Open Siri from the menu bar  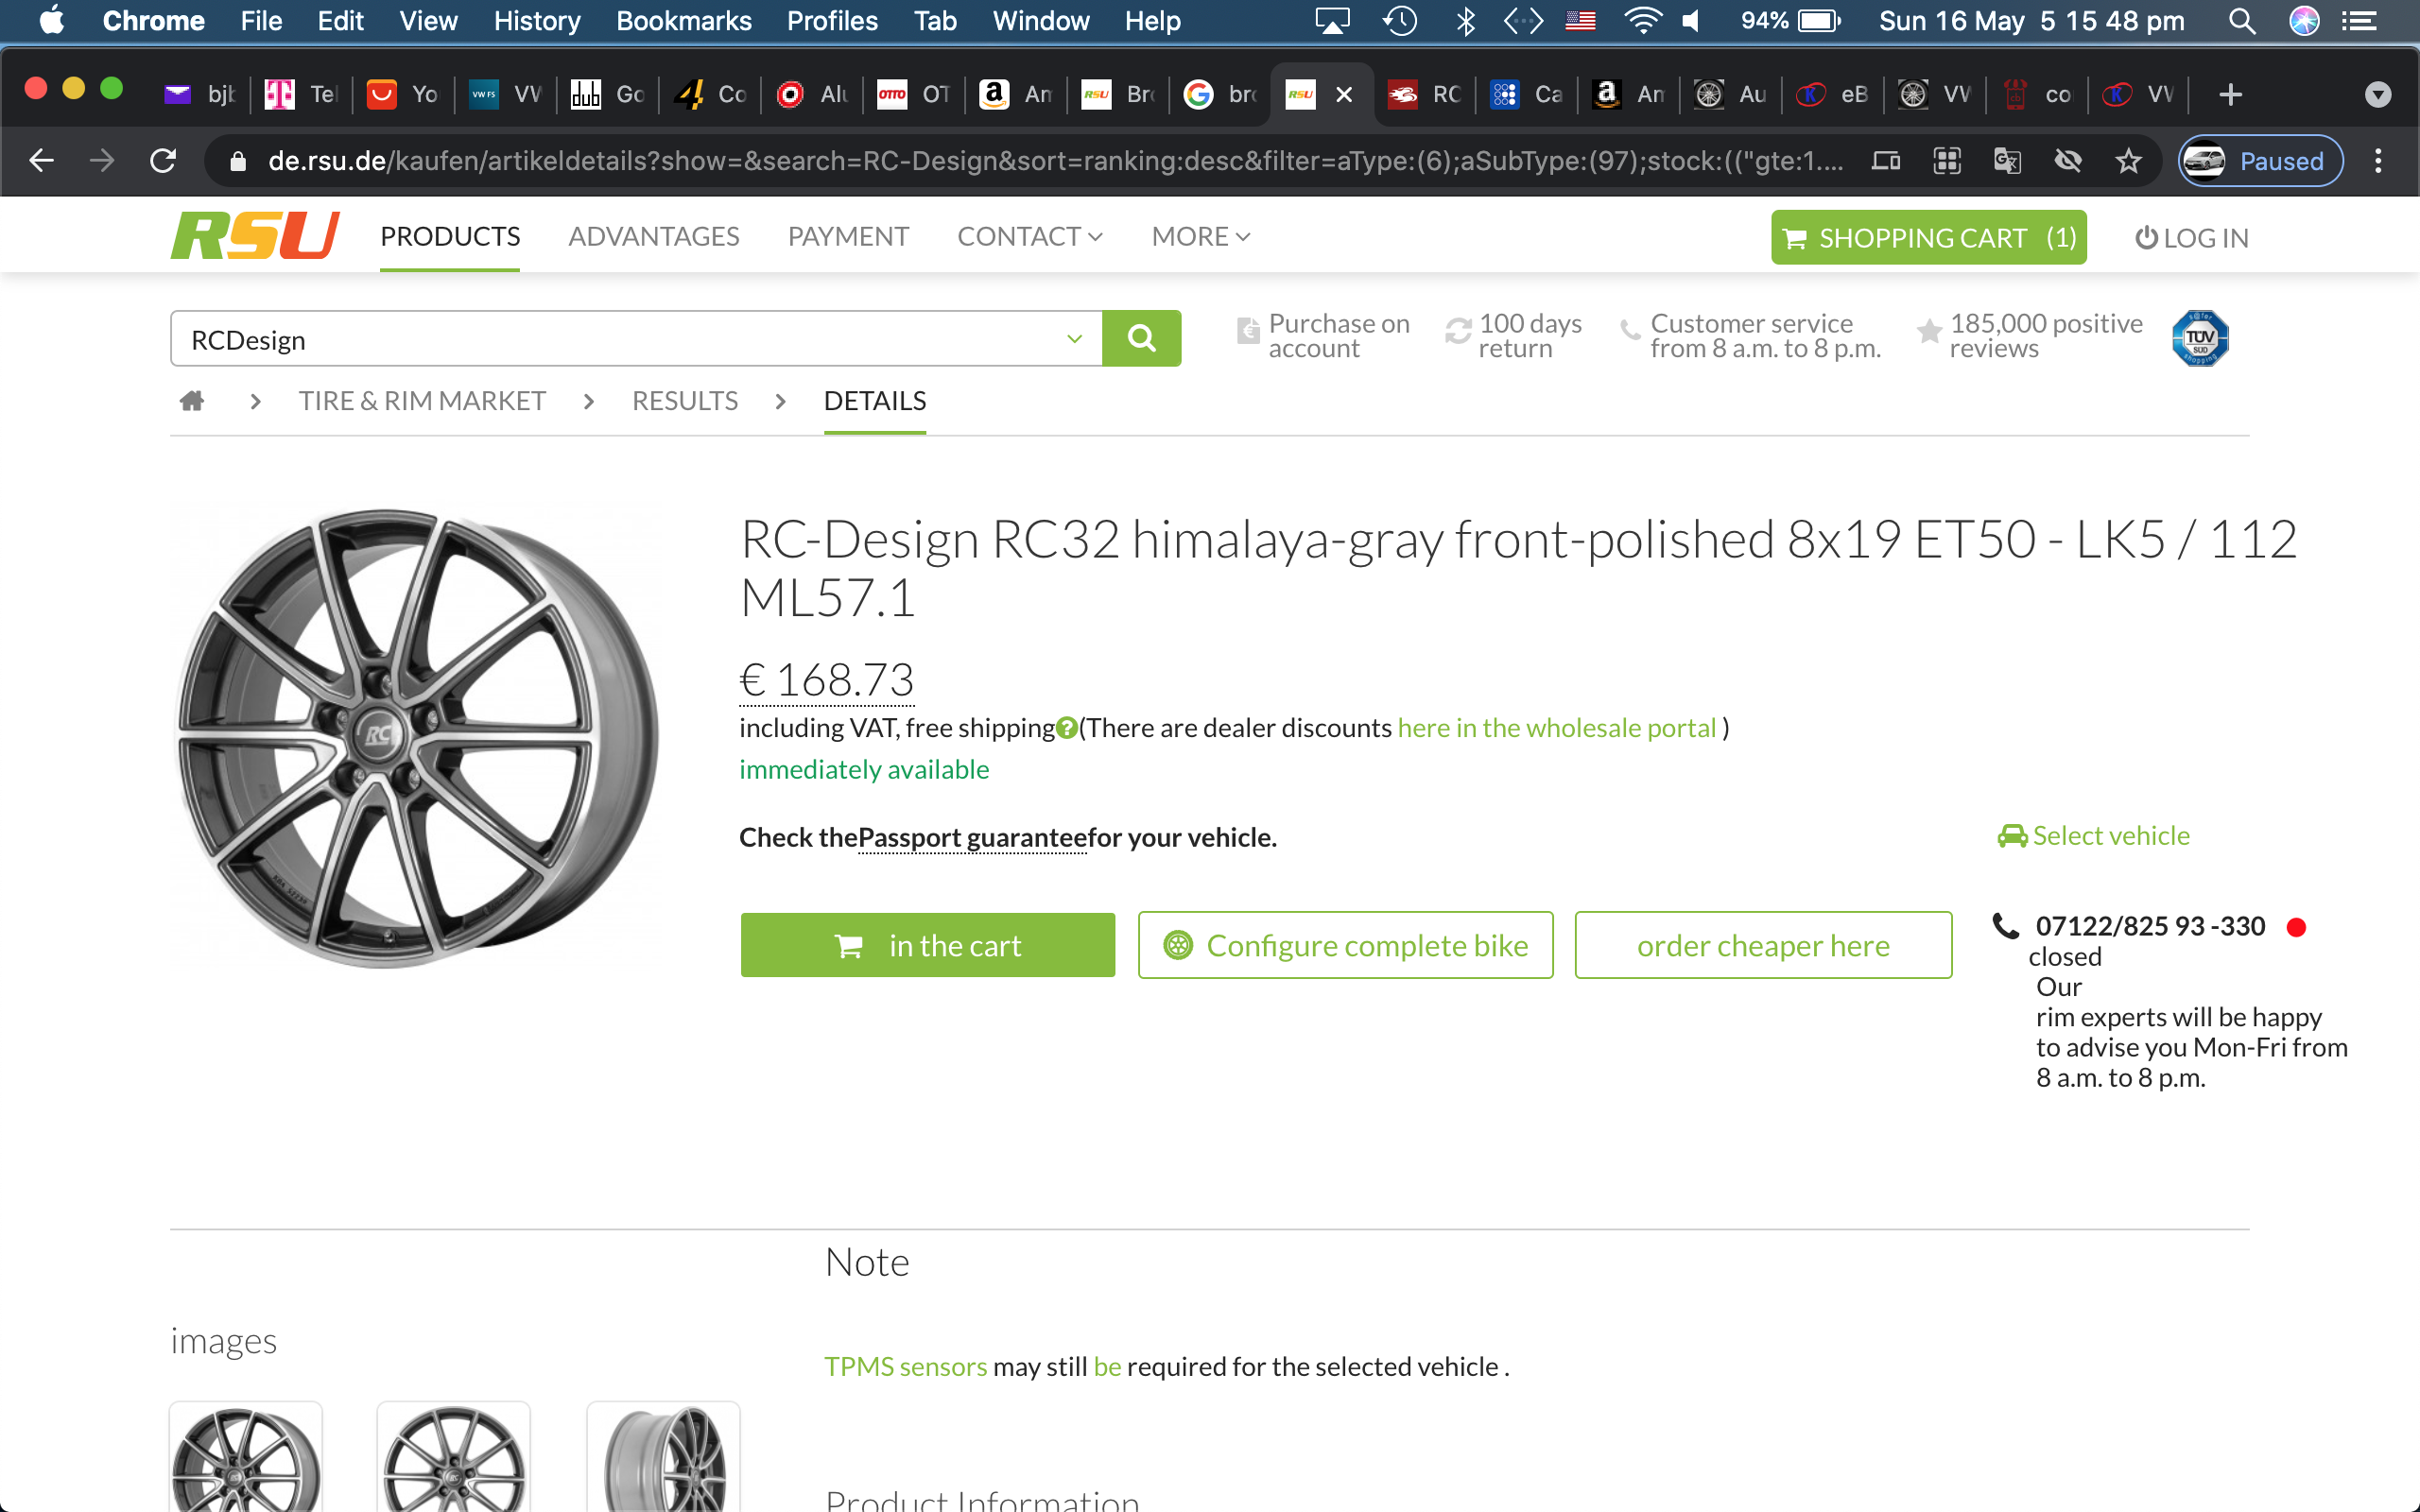(x=2304, y=21)
